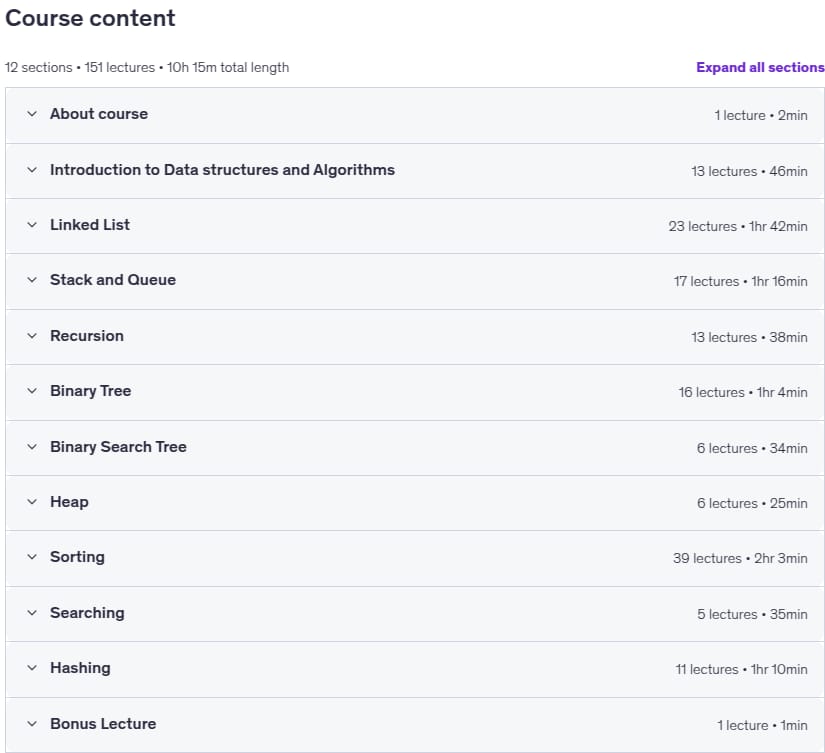Open the Bonus Lecture section title
825x753 pixels.
click(x=103, y=724)
